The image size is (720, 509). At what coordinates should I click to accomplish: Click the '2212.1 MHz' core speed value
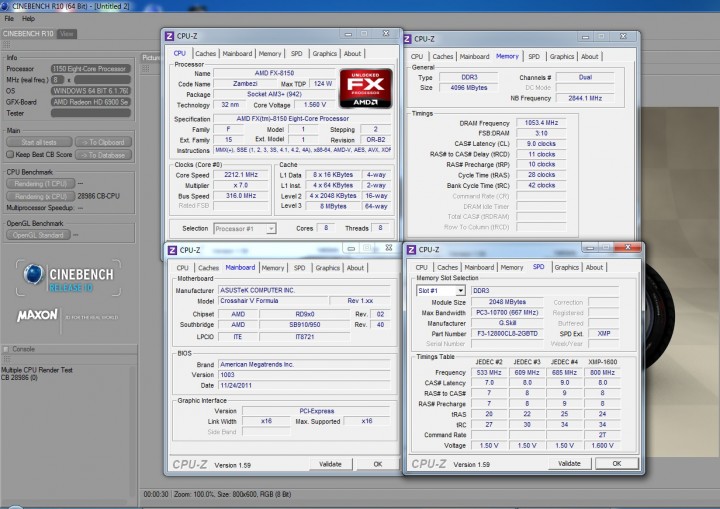(x=241, y=175)
